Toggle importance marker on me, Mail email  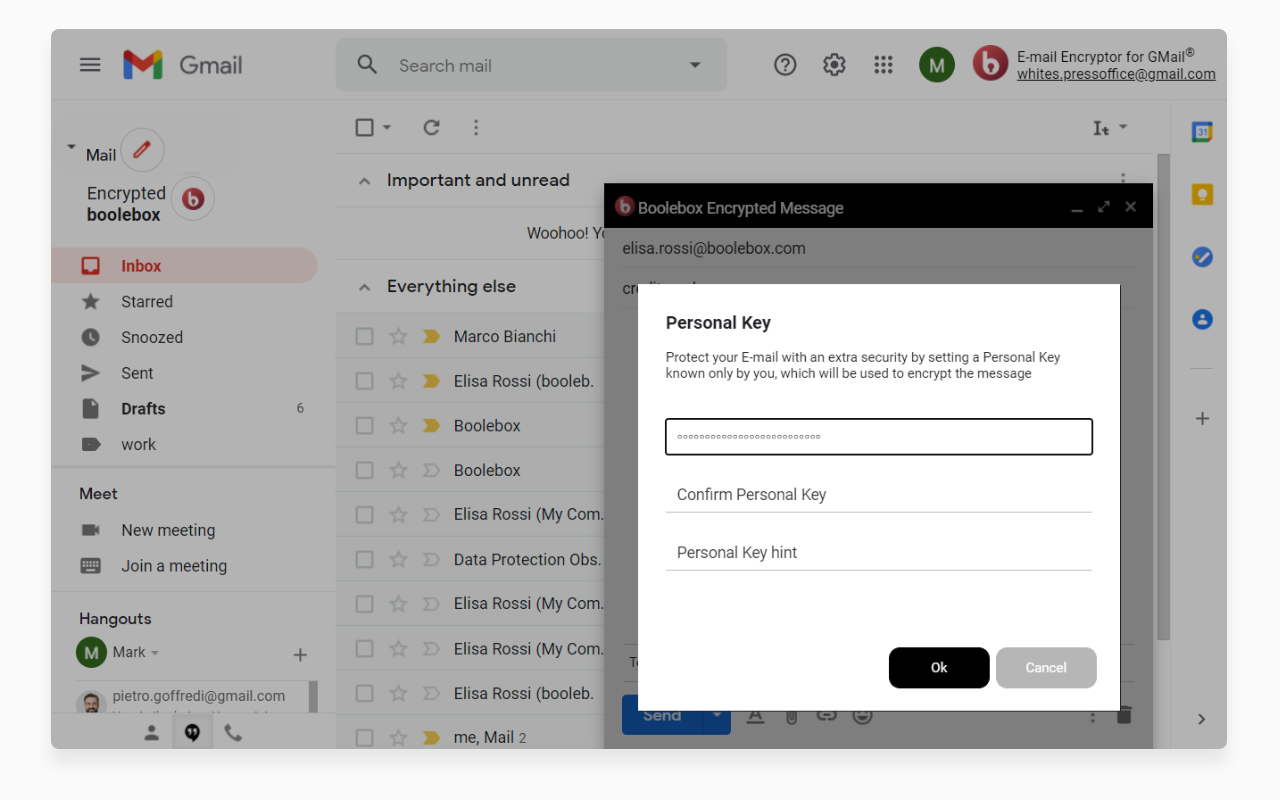point(431,738)
